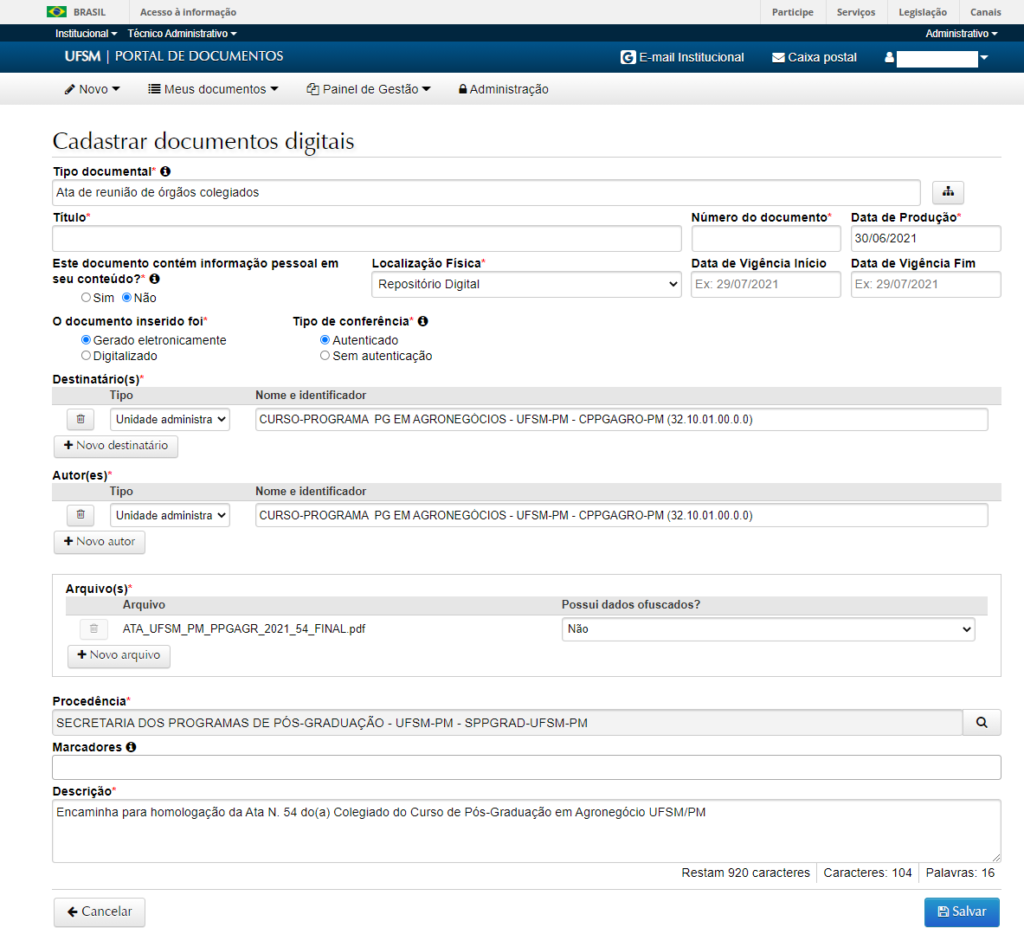Click the Procedência search magnifier icon
1024x947 pixels.
[981, 722]
